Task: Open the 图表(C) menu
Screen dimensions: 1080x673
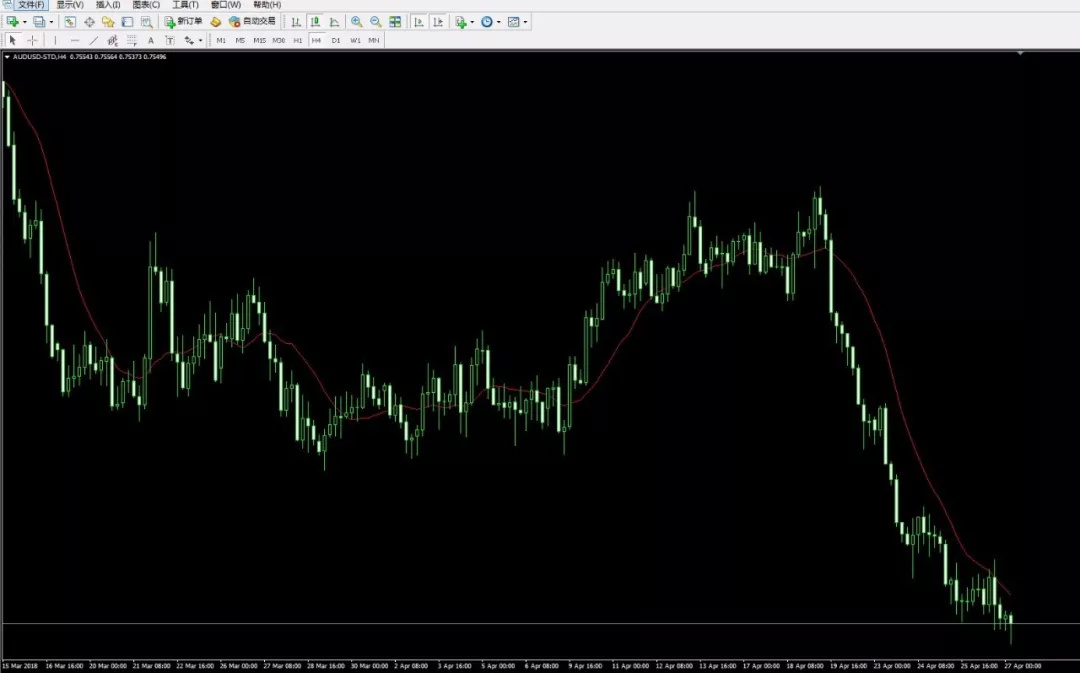Action: pyautogui.click(x=146, y=5)
